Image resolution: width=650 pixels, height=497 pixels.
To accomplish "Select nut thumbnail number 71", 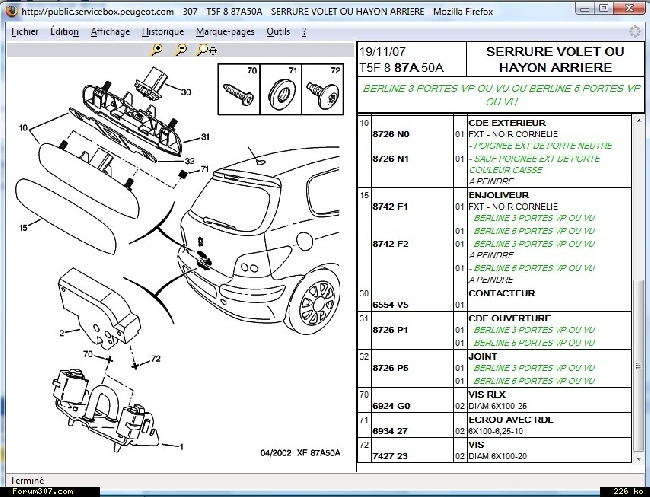I will pos(281,89).
